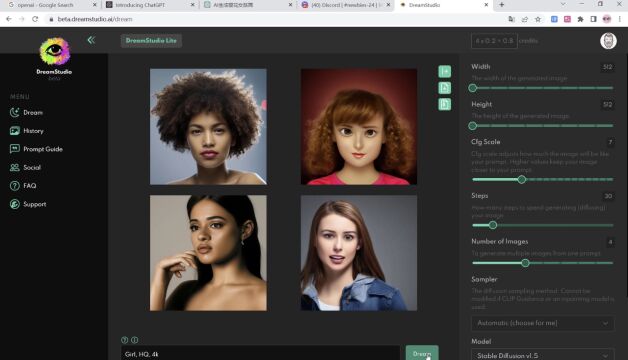Click the Number of Images slider handle

coord(525,263)
